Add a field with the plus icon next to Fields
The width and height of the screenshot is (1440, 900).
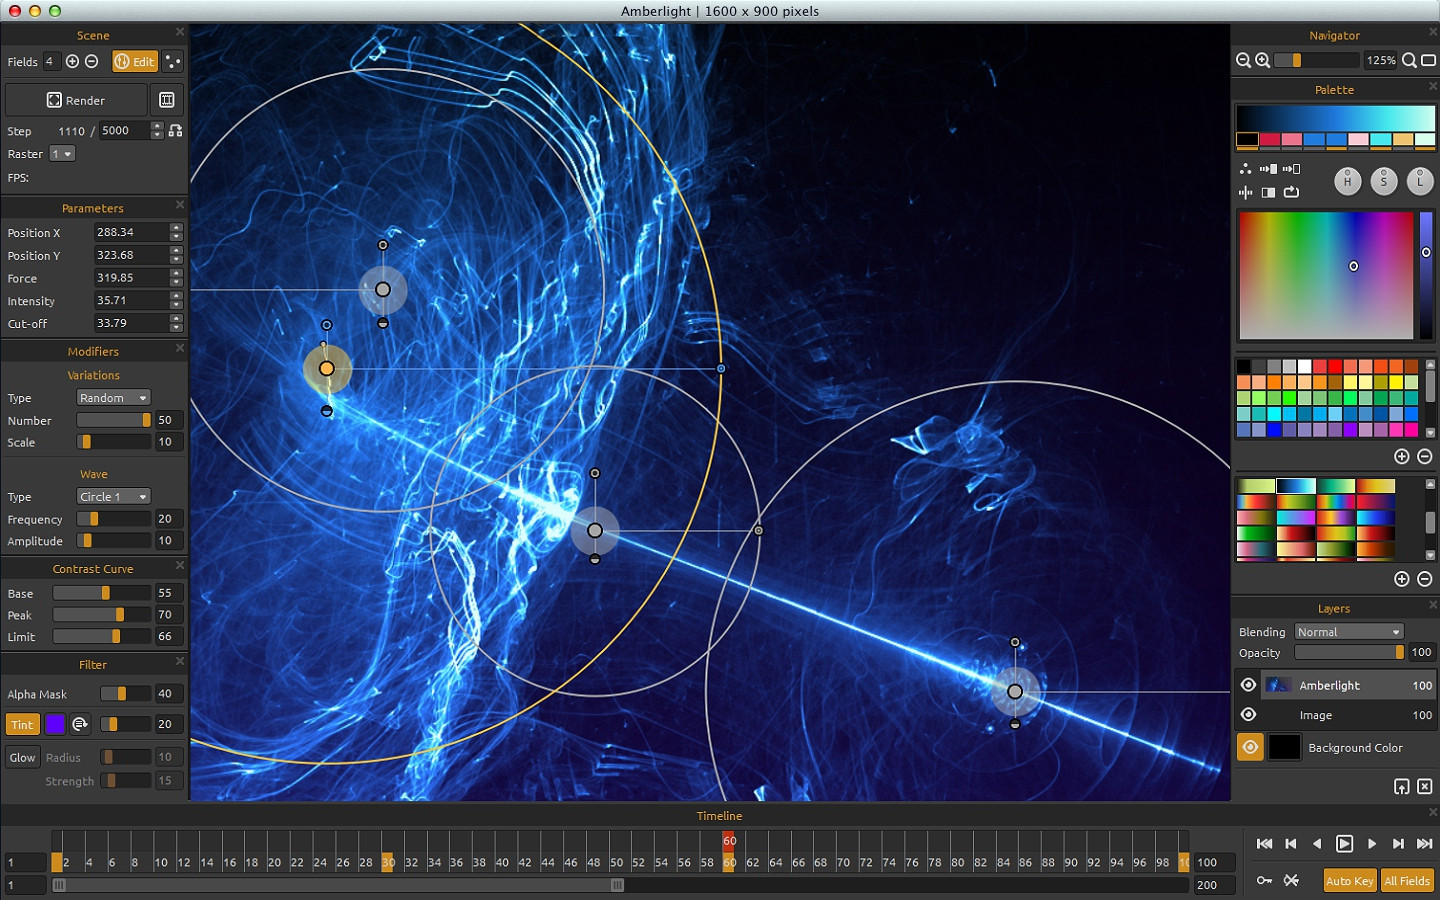(72, 61)
